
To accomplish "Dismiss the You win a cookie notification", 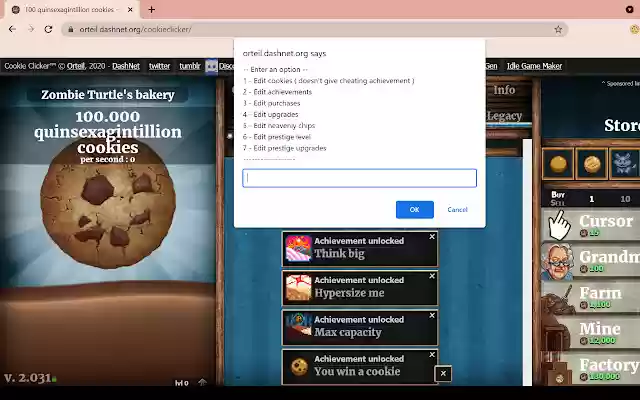I will (x=432, y=355).
